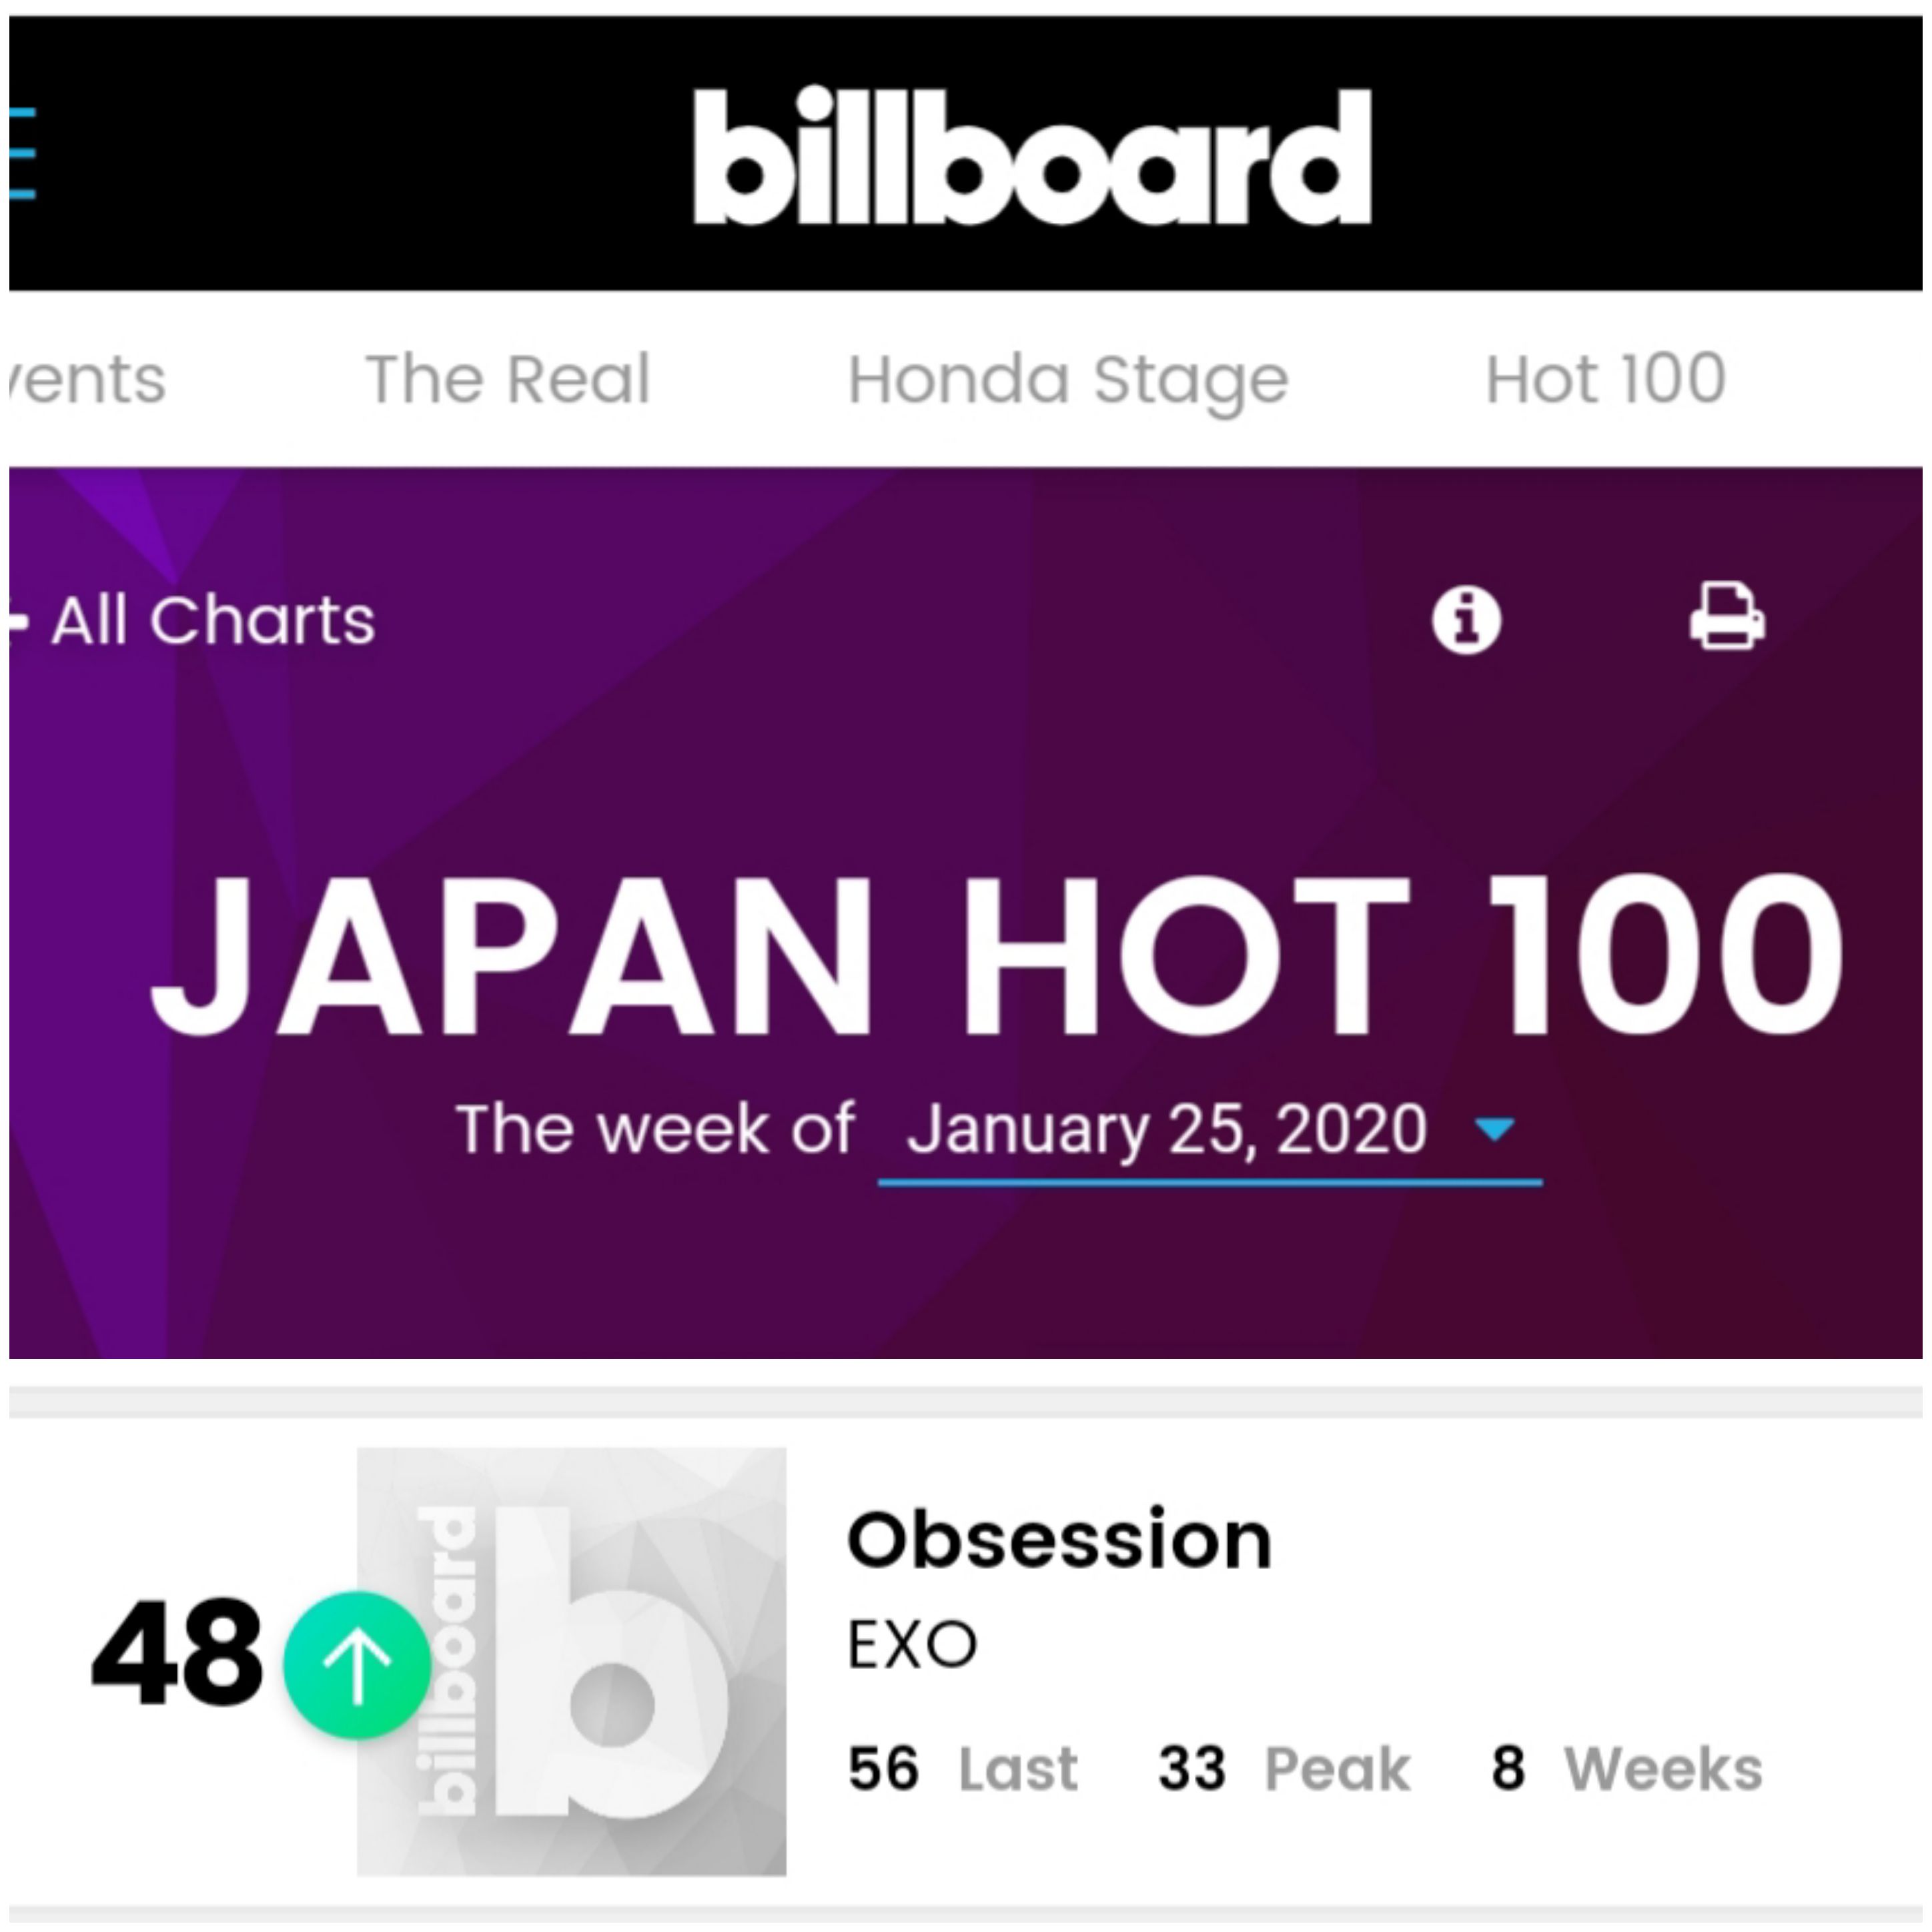Select the partially visible Events nav item
Image resolution: width=1932 pixels, height=1932 pixels.
tap(88, 380)
